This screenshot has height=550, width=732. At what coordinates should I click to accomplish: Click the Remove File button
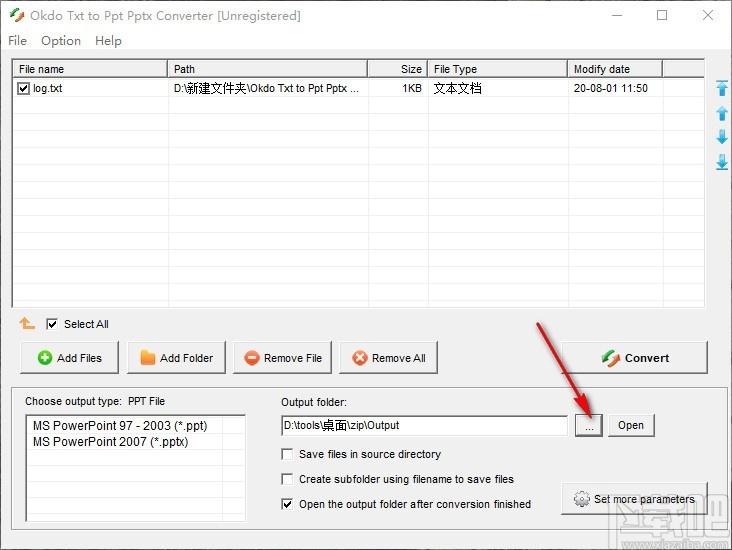point(282,358)
